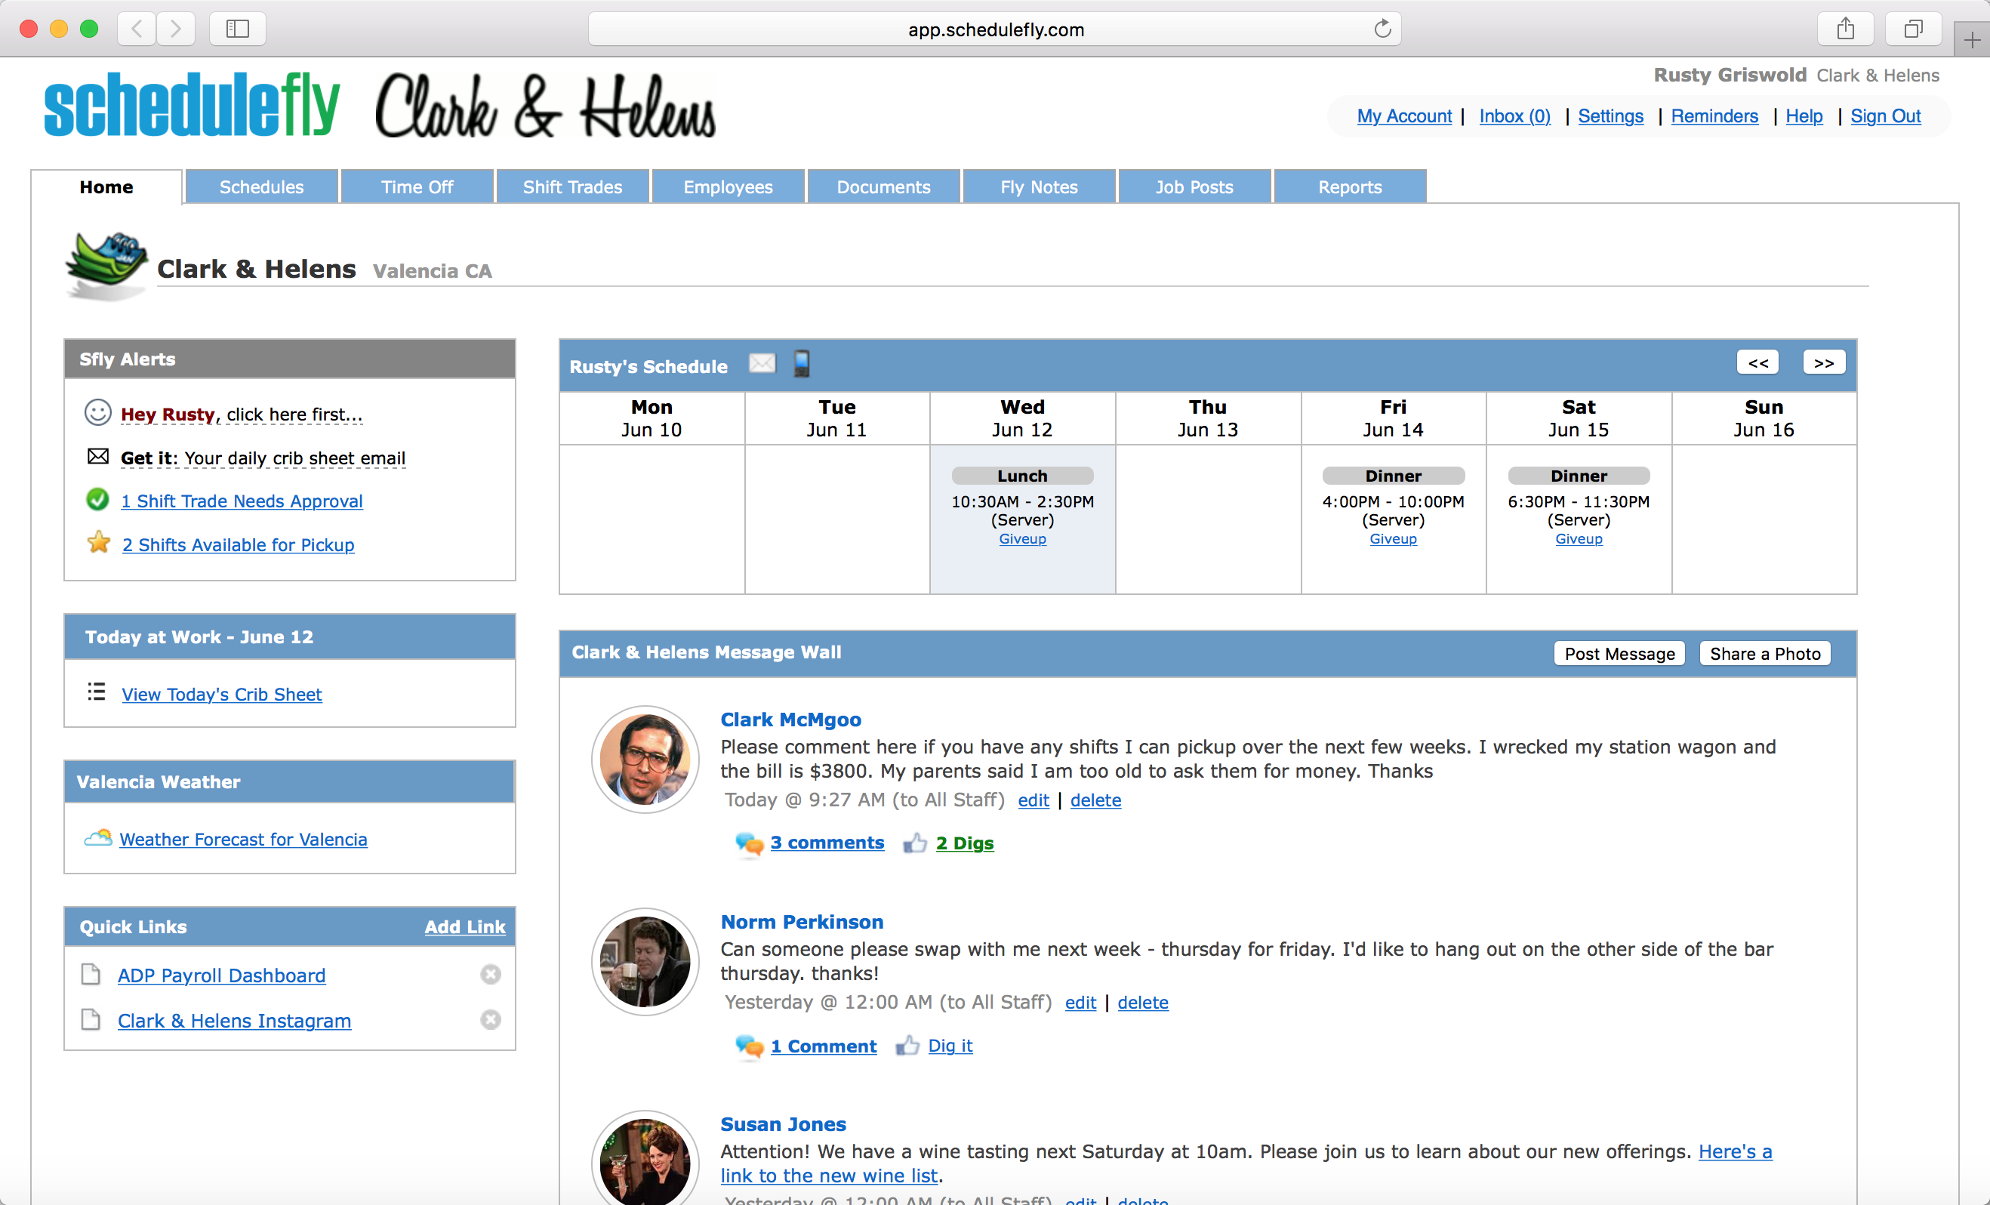The width and height of the screenshot is (1990, 1205).
Task: Click the thumbs-up icon on Clark McMgoo's post
Action: [x=915, y=843]
